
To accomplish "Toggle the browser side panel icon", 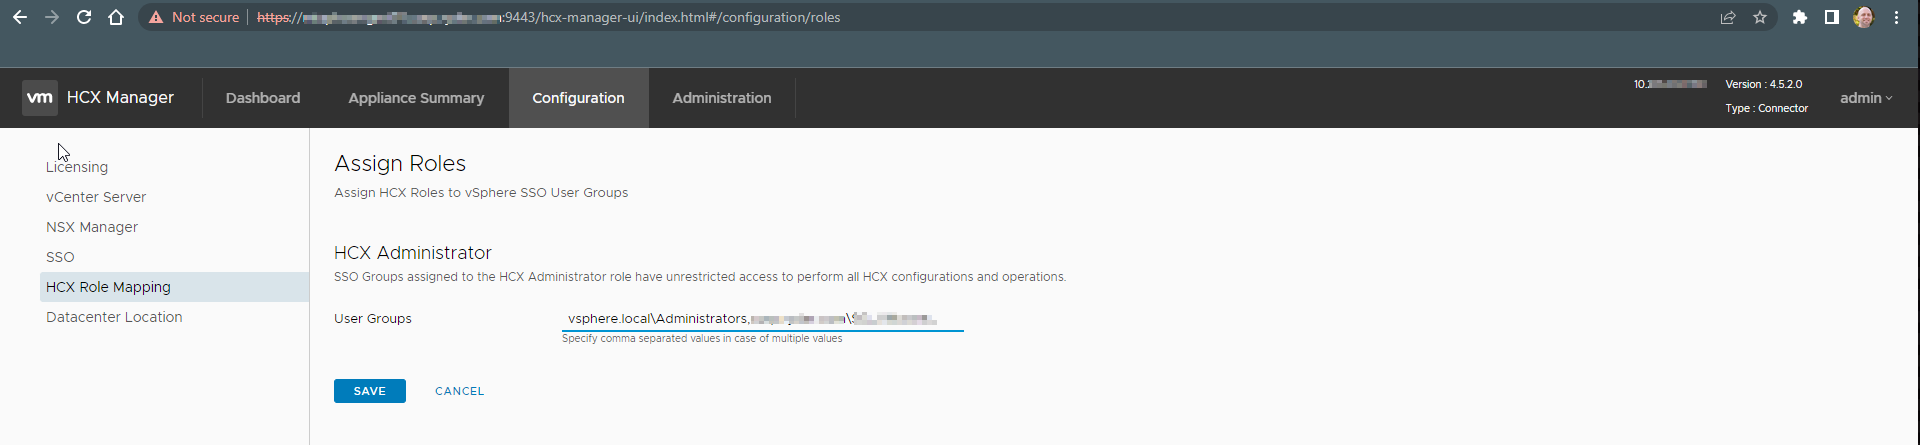I will click(1832, 17).
